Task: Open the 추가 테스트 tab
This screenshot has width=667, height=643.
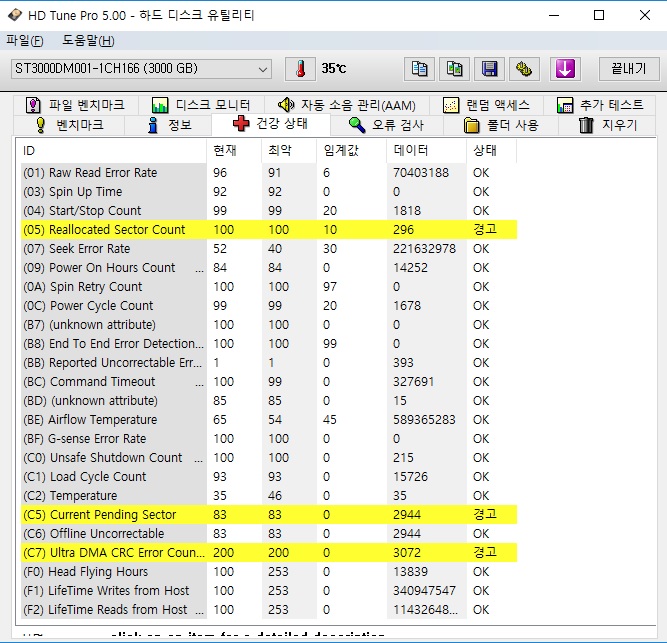Action: (x=600, y=105)
